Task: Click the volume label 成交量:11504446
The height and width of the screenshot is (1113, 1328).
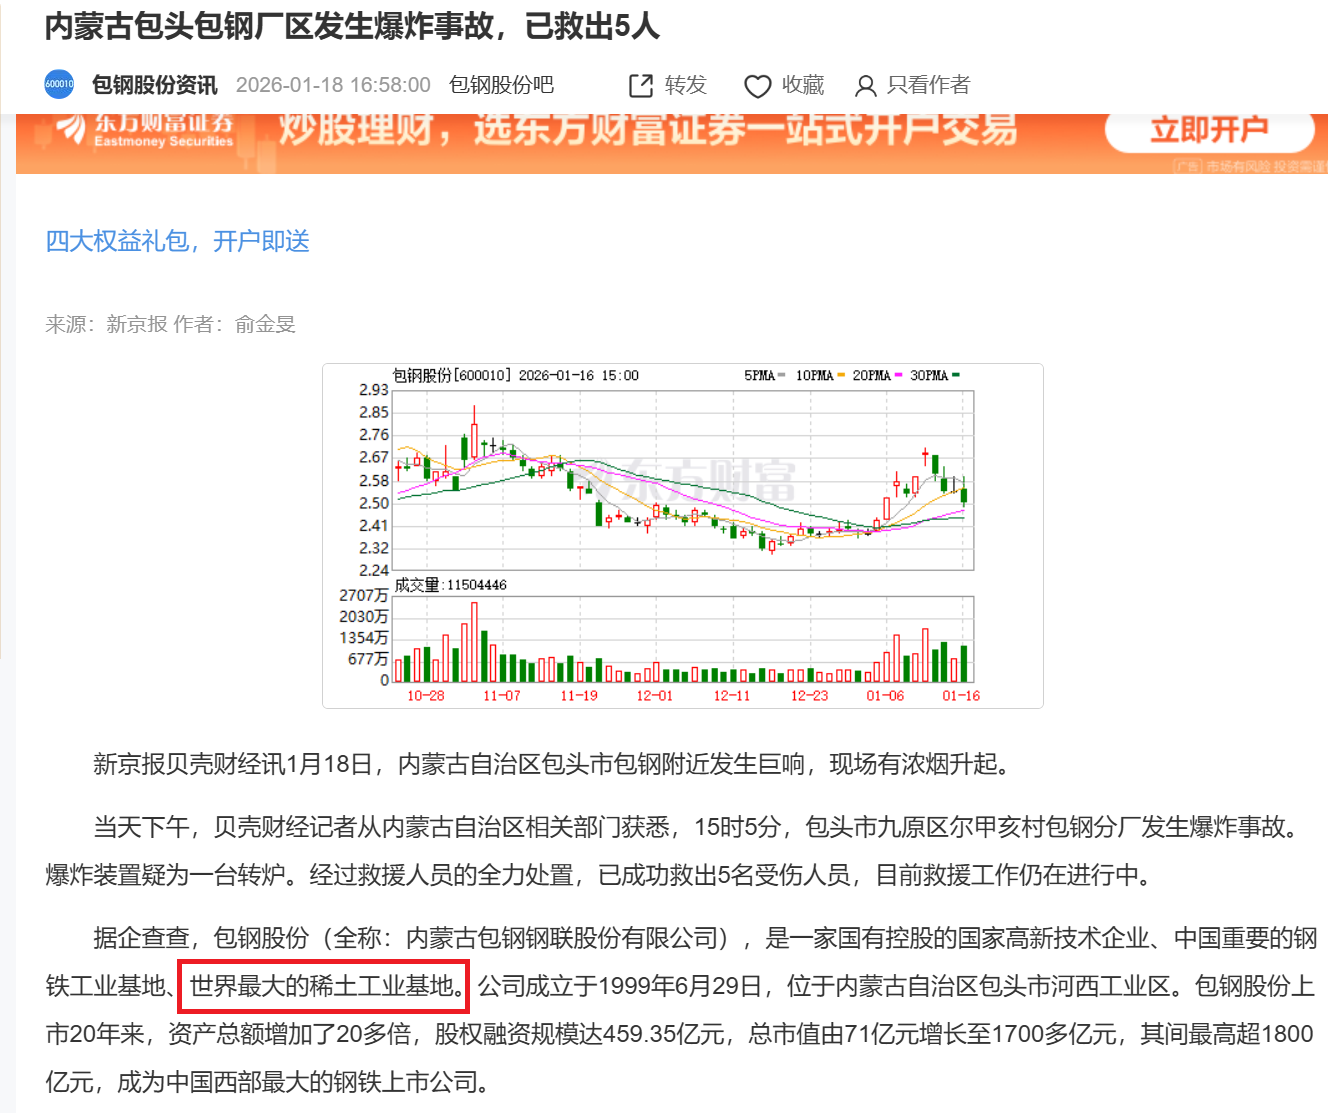Action: tap(451, 585)
